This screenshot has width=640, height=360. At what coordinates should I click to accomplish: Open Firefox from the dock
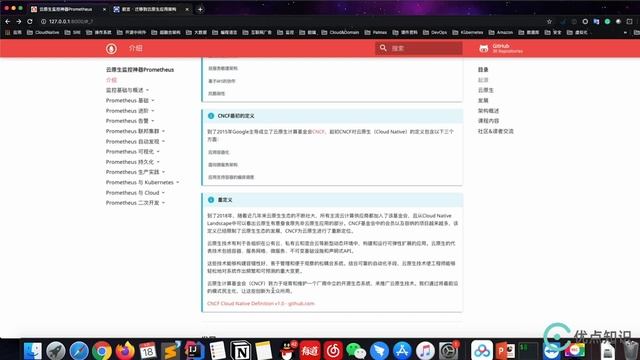125,351
